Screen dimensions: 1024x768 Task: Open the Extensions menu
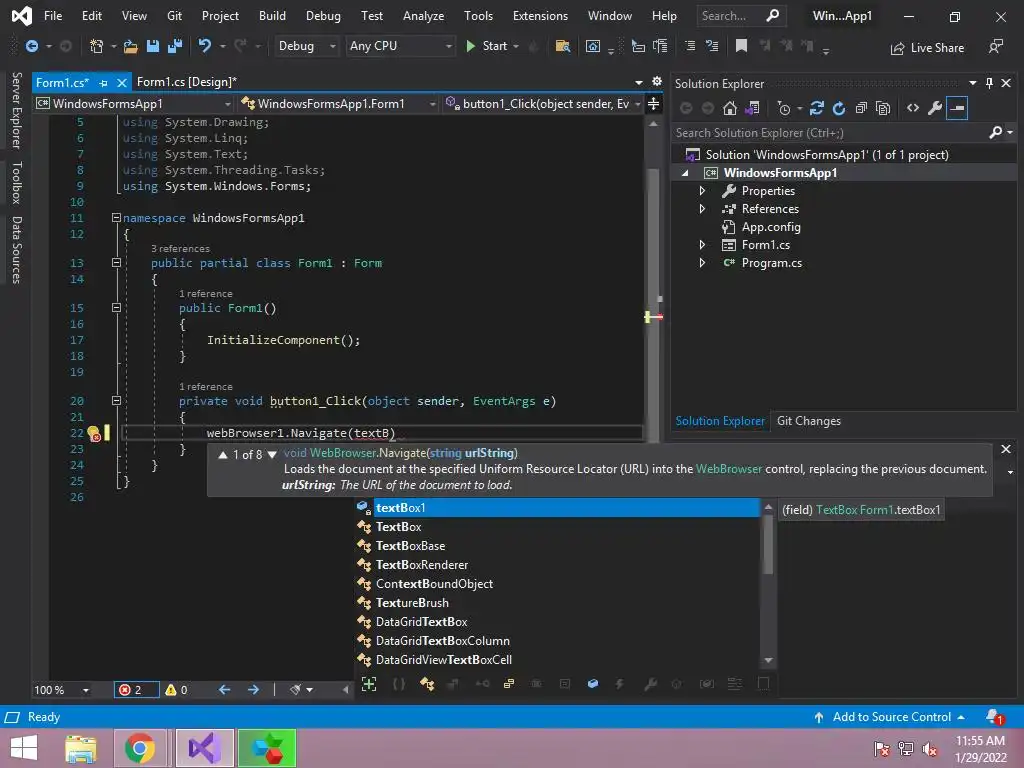point(540,16)
